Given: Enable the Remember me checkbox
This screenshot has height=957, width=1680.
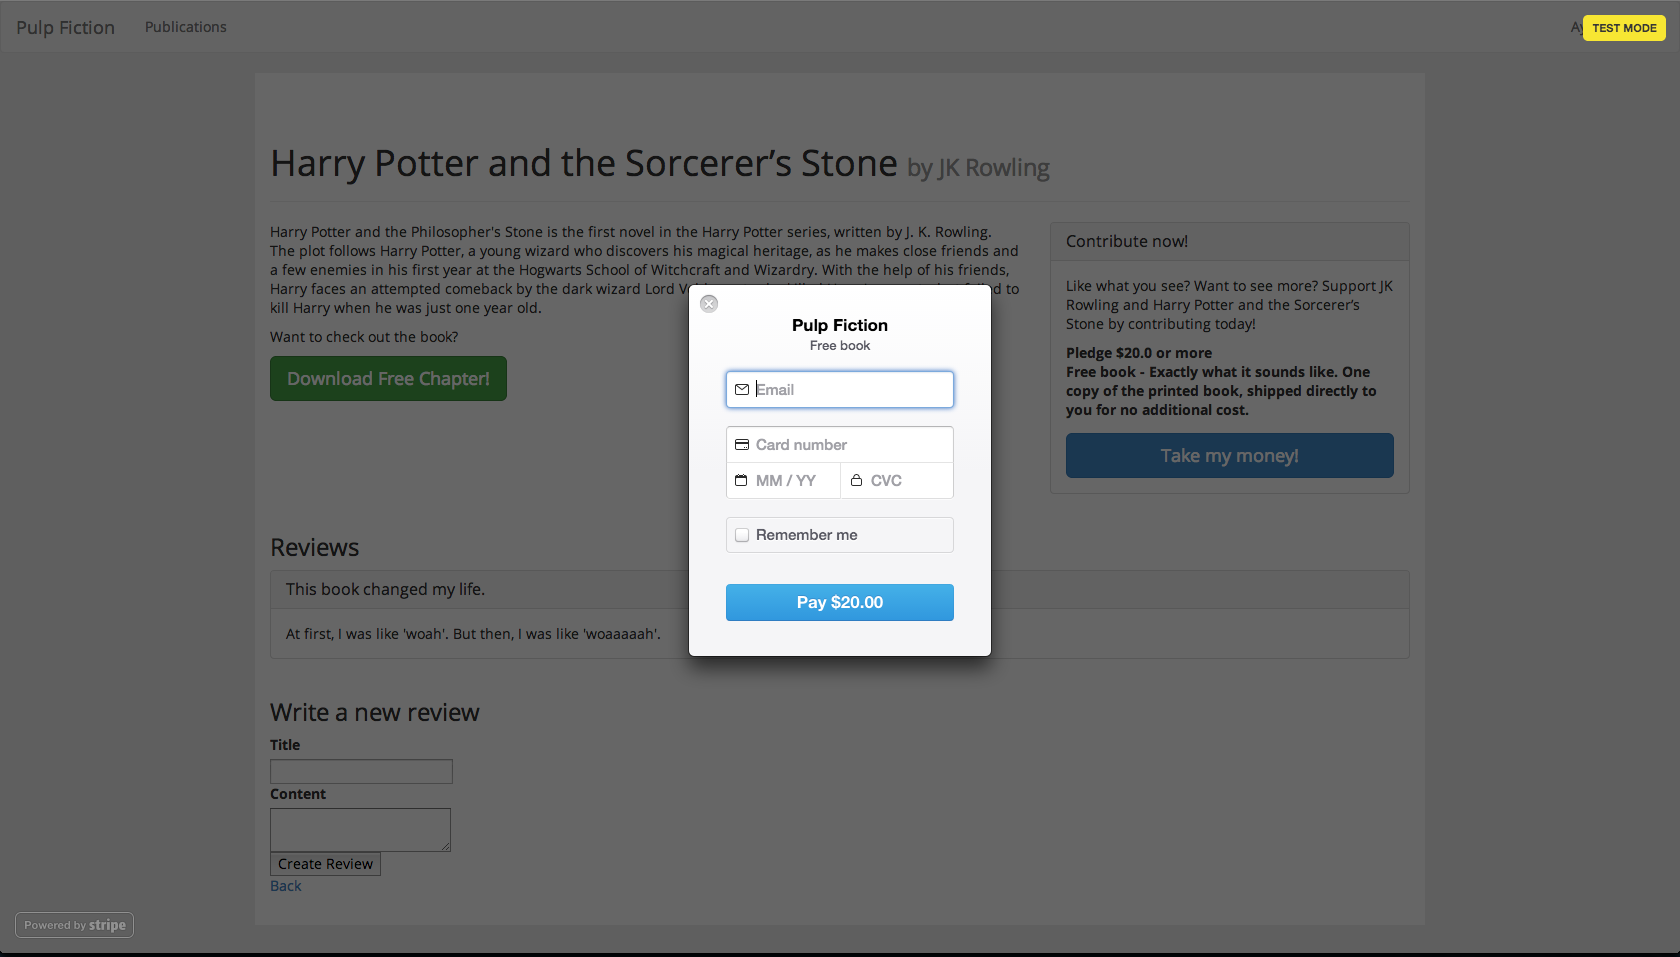Looking at the screenshot, I should [x=742, y=535].
